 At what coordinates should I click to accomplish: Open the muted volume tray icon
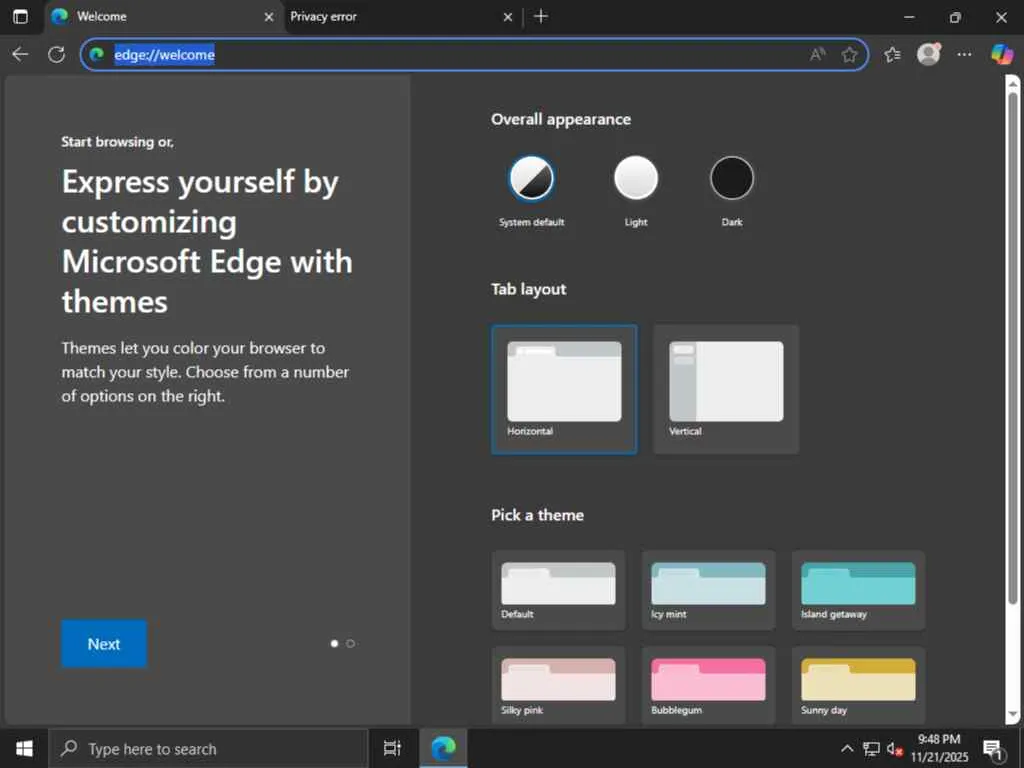[894, 749]
